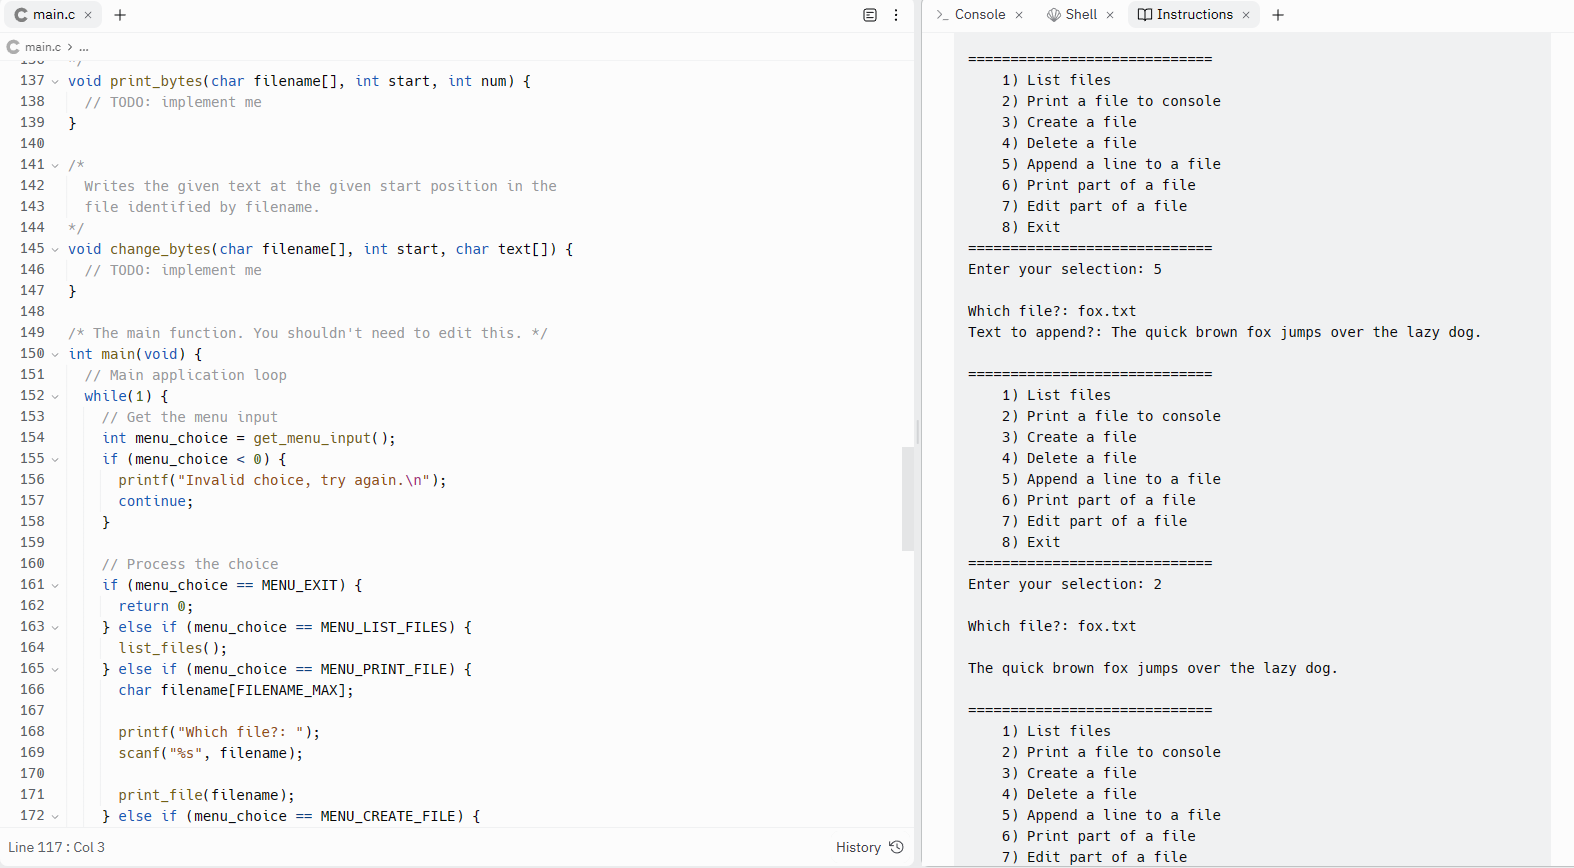
Task: Click the 'Main application loop' comment
Action: pyautogui.click(x=186, y=375)
